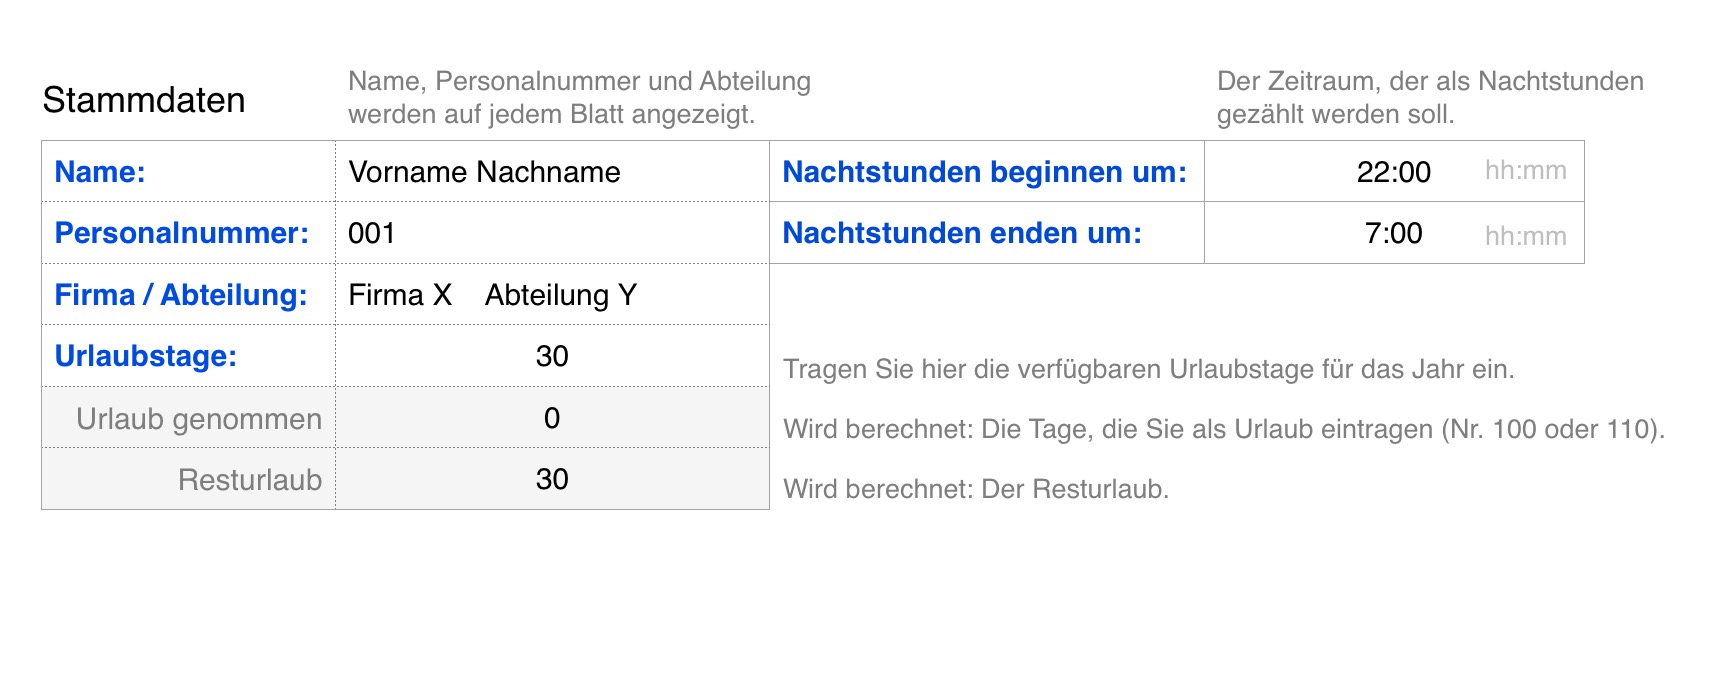The height and width of the screenshot is (688, 1720).
Task: Select the Personalnummer value 001 cell
Action: (x=551, y=233)
